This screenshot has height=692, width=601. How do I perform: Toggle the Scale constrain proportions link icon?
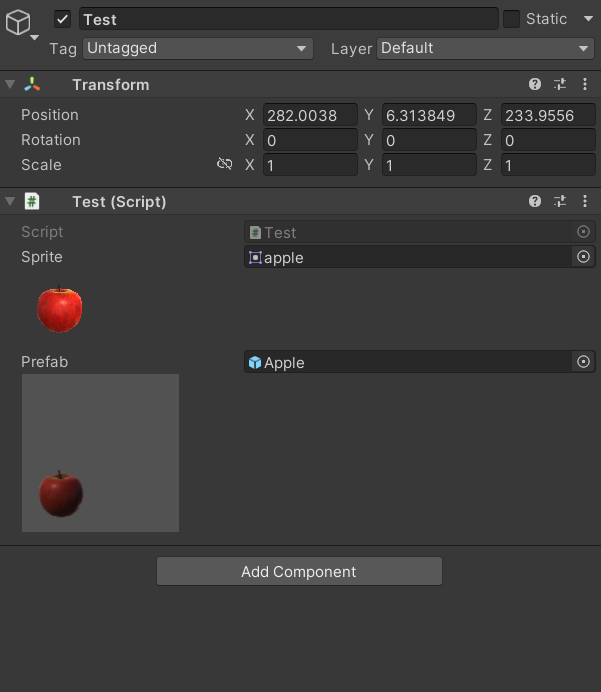tap(225, 164)
